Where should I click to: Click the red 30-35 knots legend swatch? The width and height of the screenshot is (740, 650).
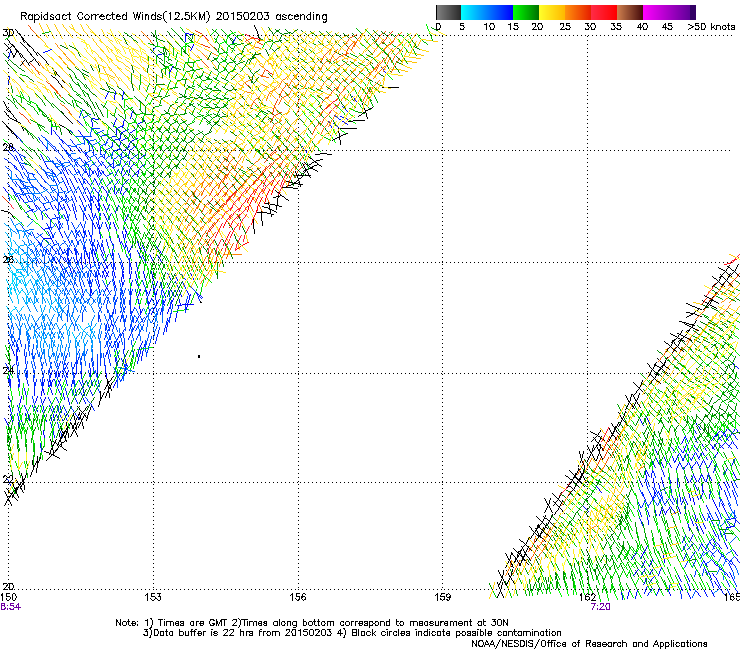[x=604, y=12]
